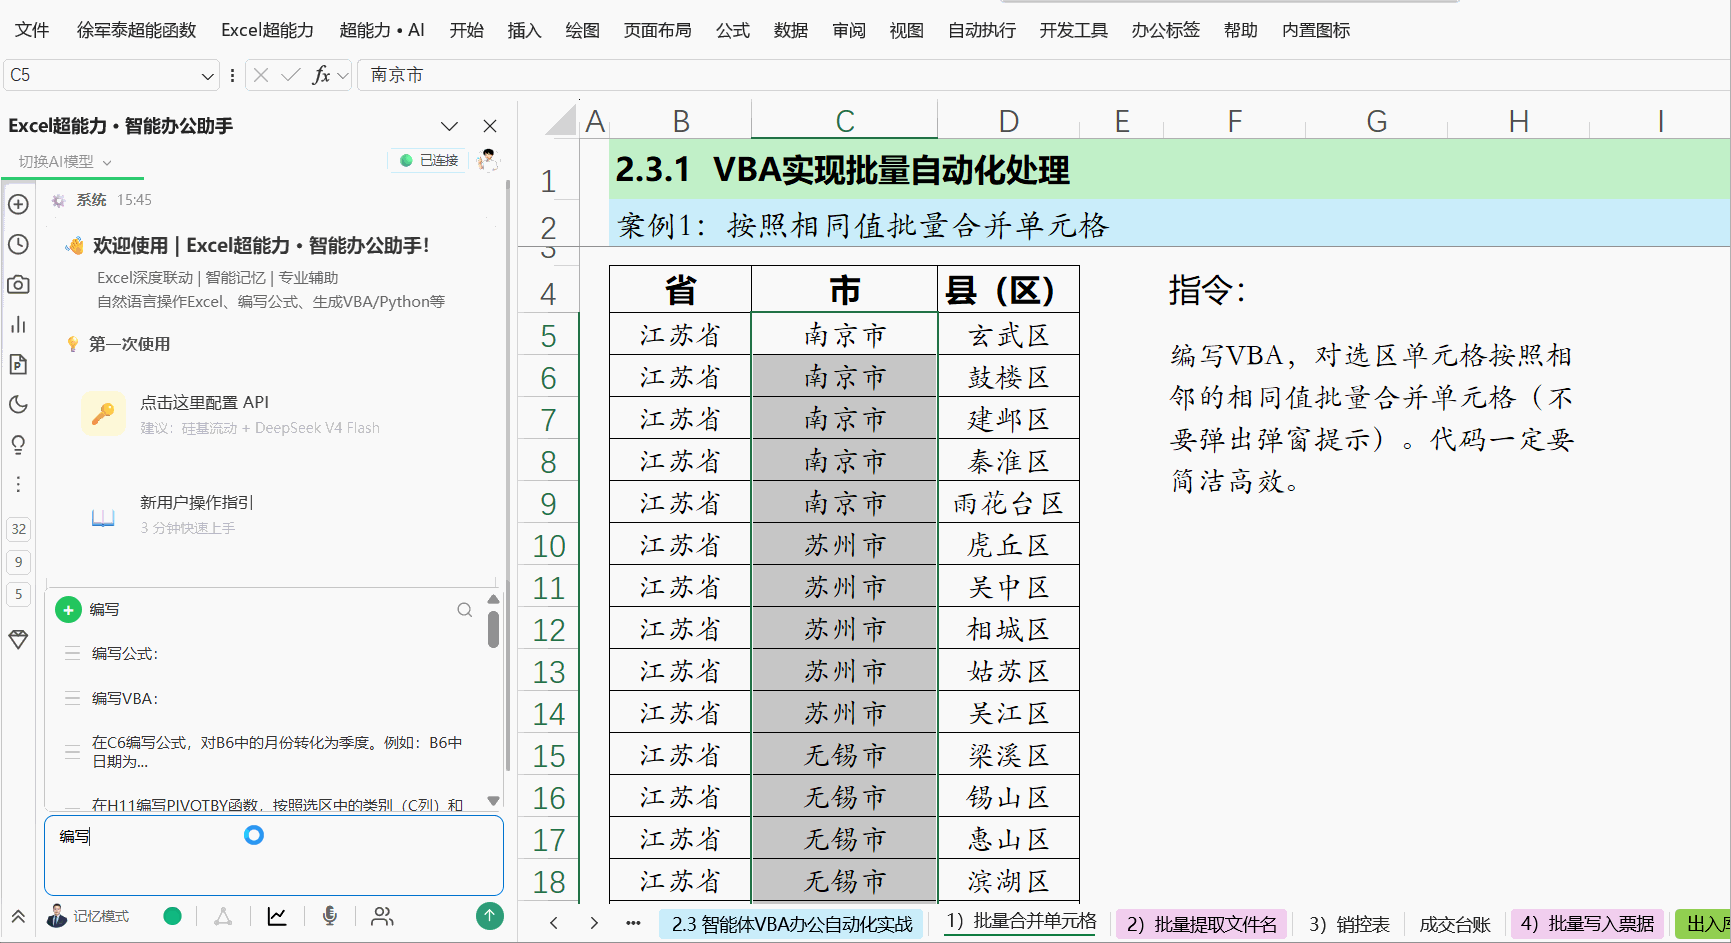Start a new chat with the plus-circle sidebar icon

tap(18, 204)
